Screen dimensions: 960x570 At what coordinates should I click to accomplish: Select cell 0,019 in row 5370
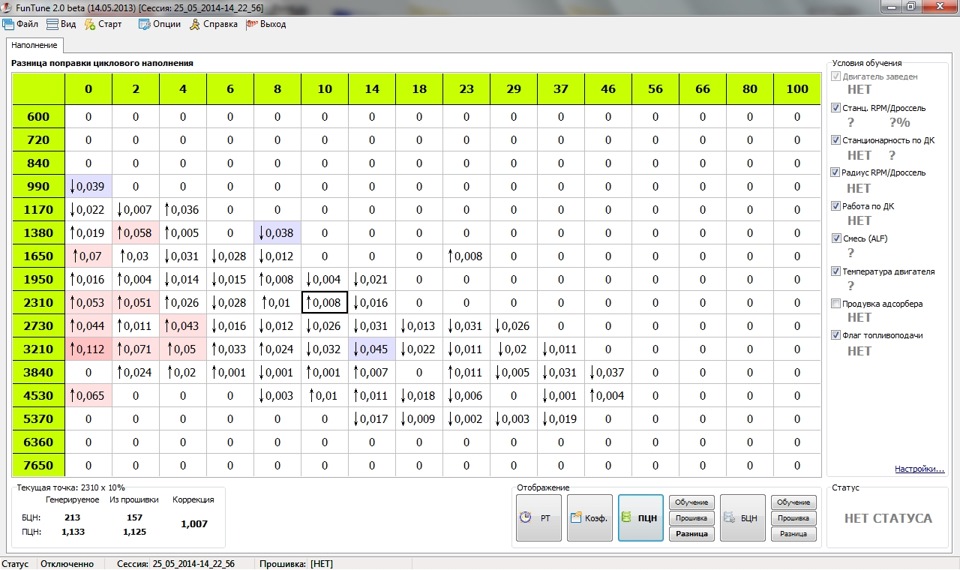561,419
